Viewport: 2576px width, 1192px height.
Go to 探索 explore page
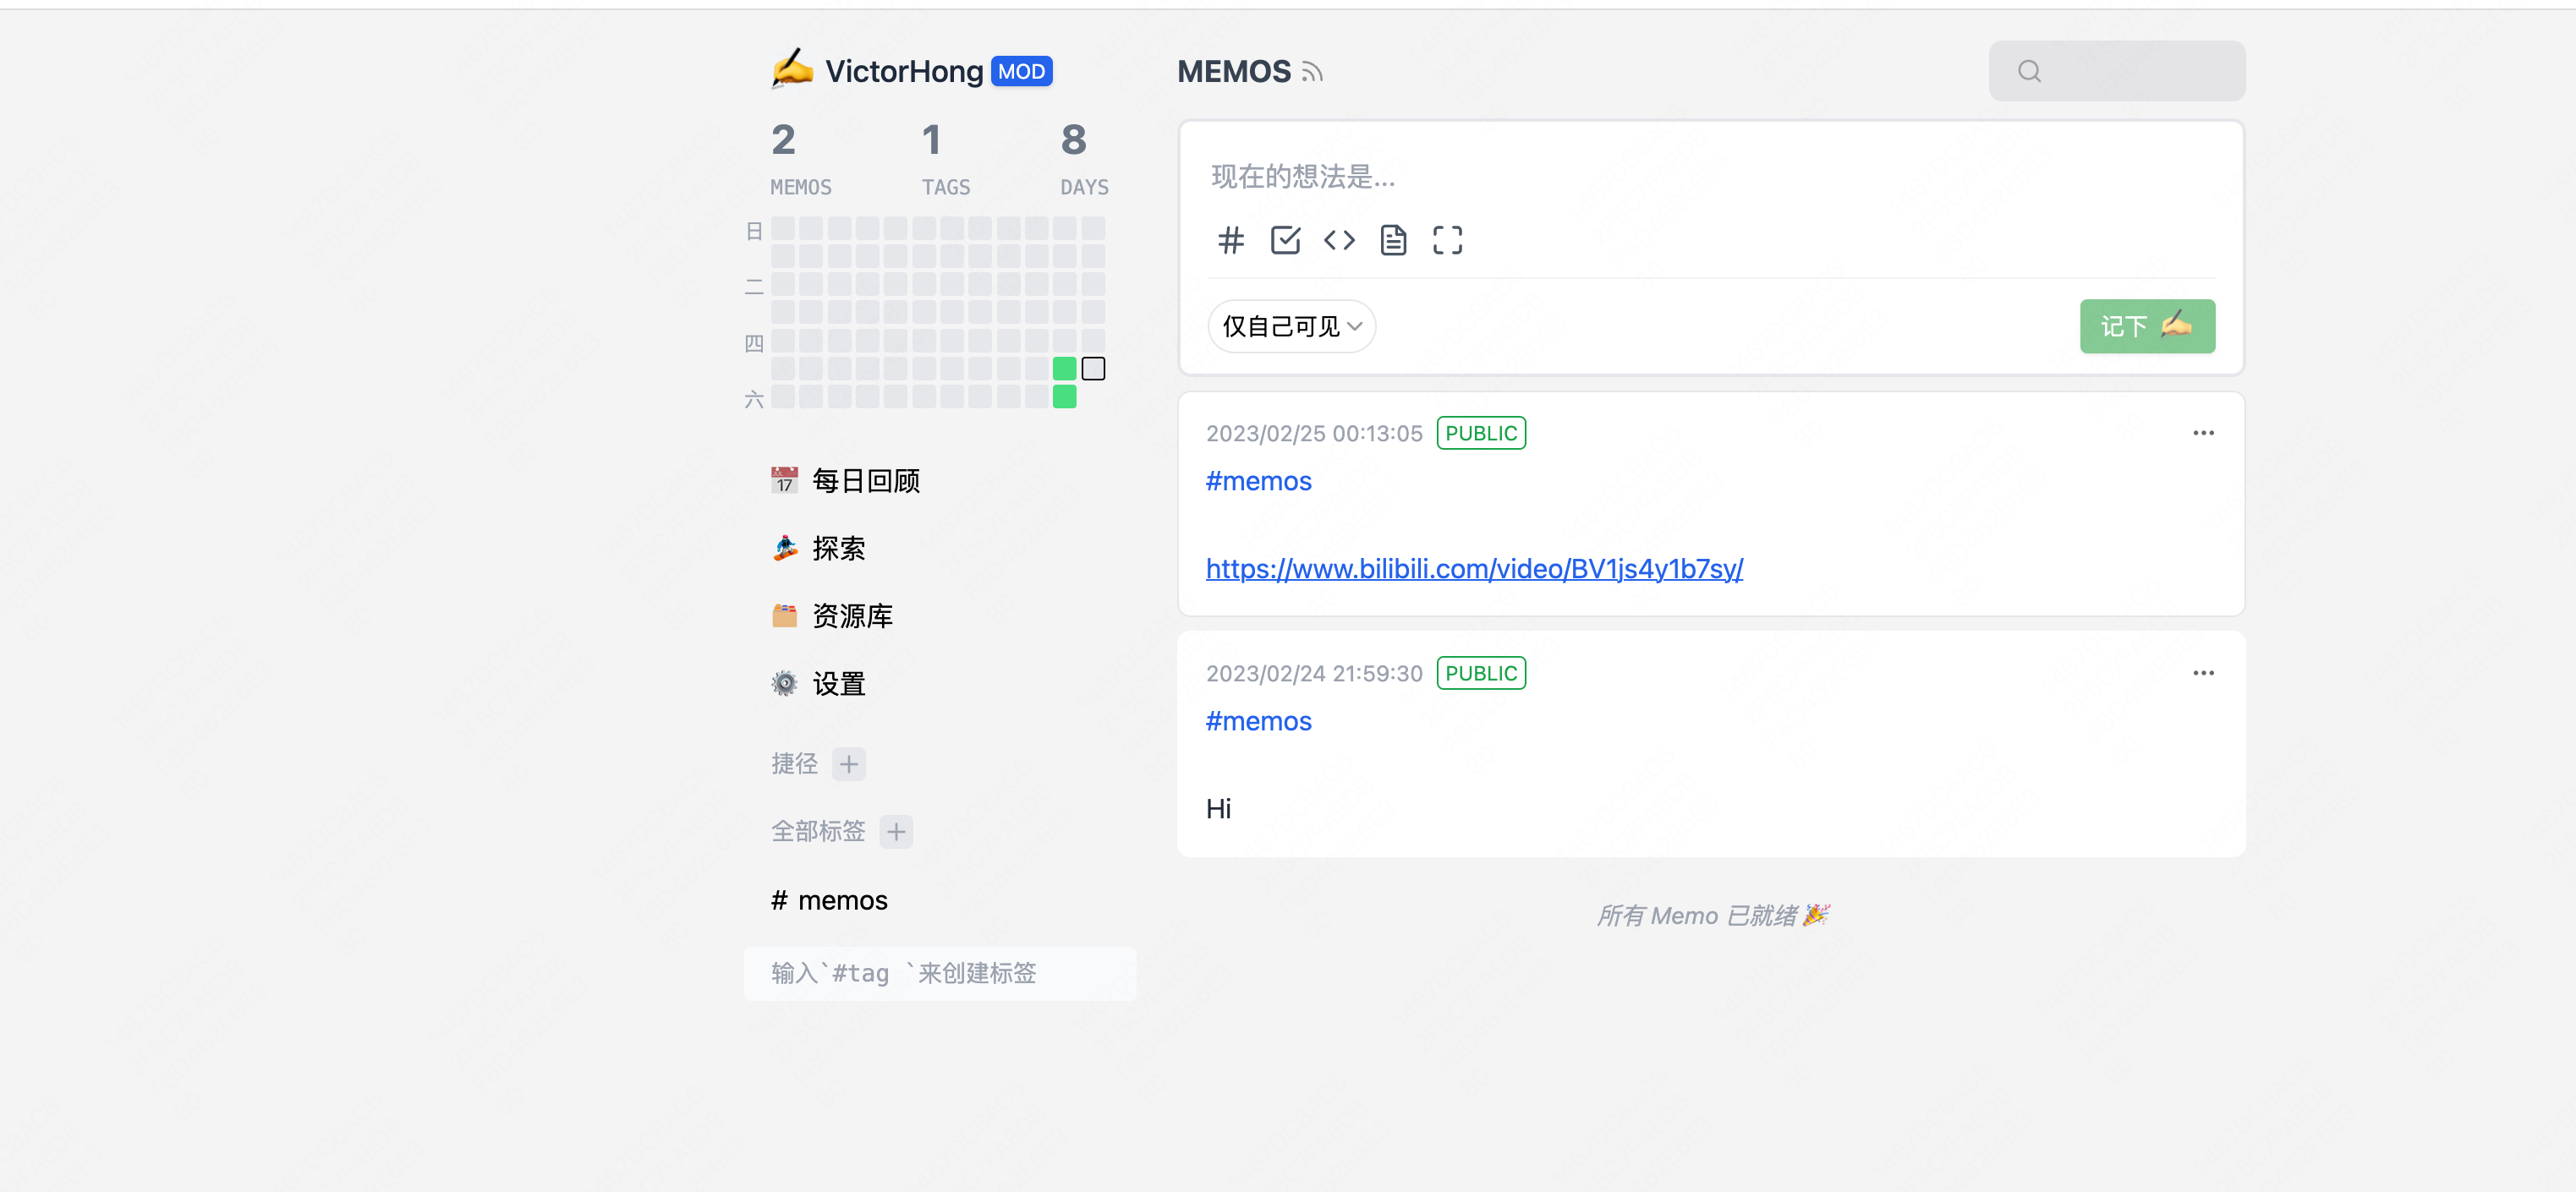pos(838,549)
